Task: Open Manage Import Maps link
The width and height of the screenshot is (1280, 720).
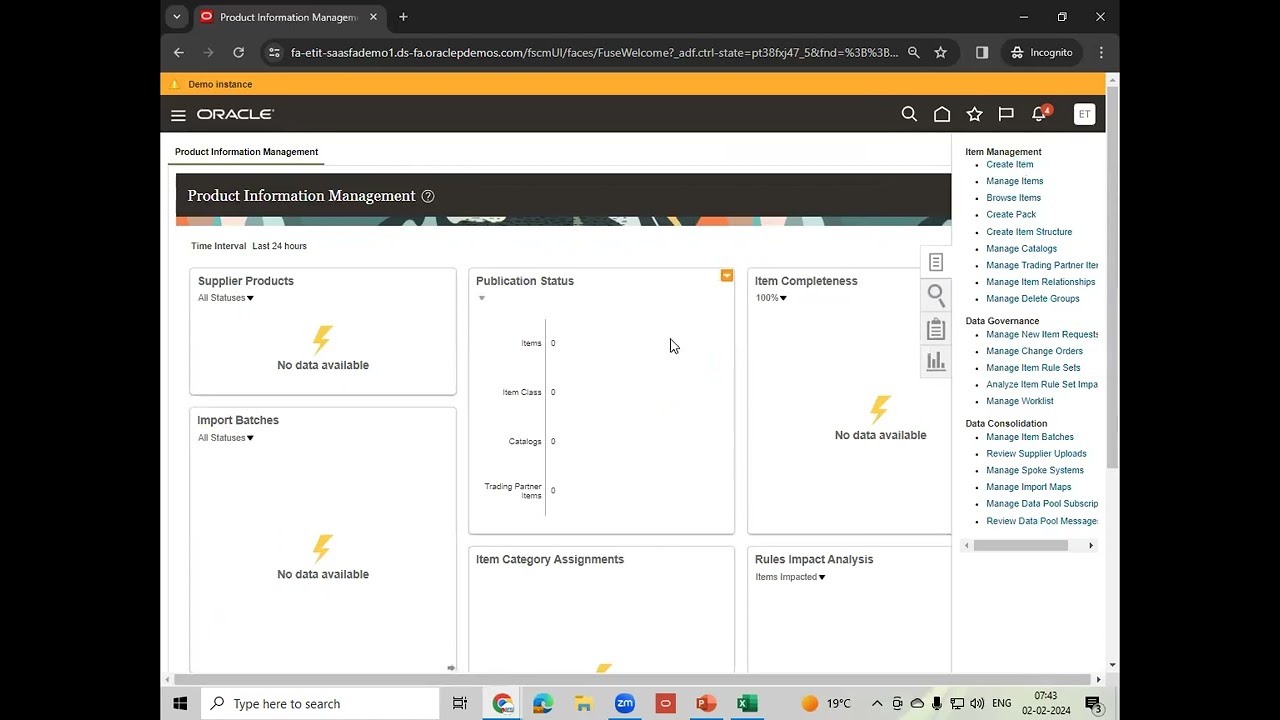Action: [x=1029, y=487]
